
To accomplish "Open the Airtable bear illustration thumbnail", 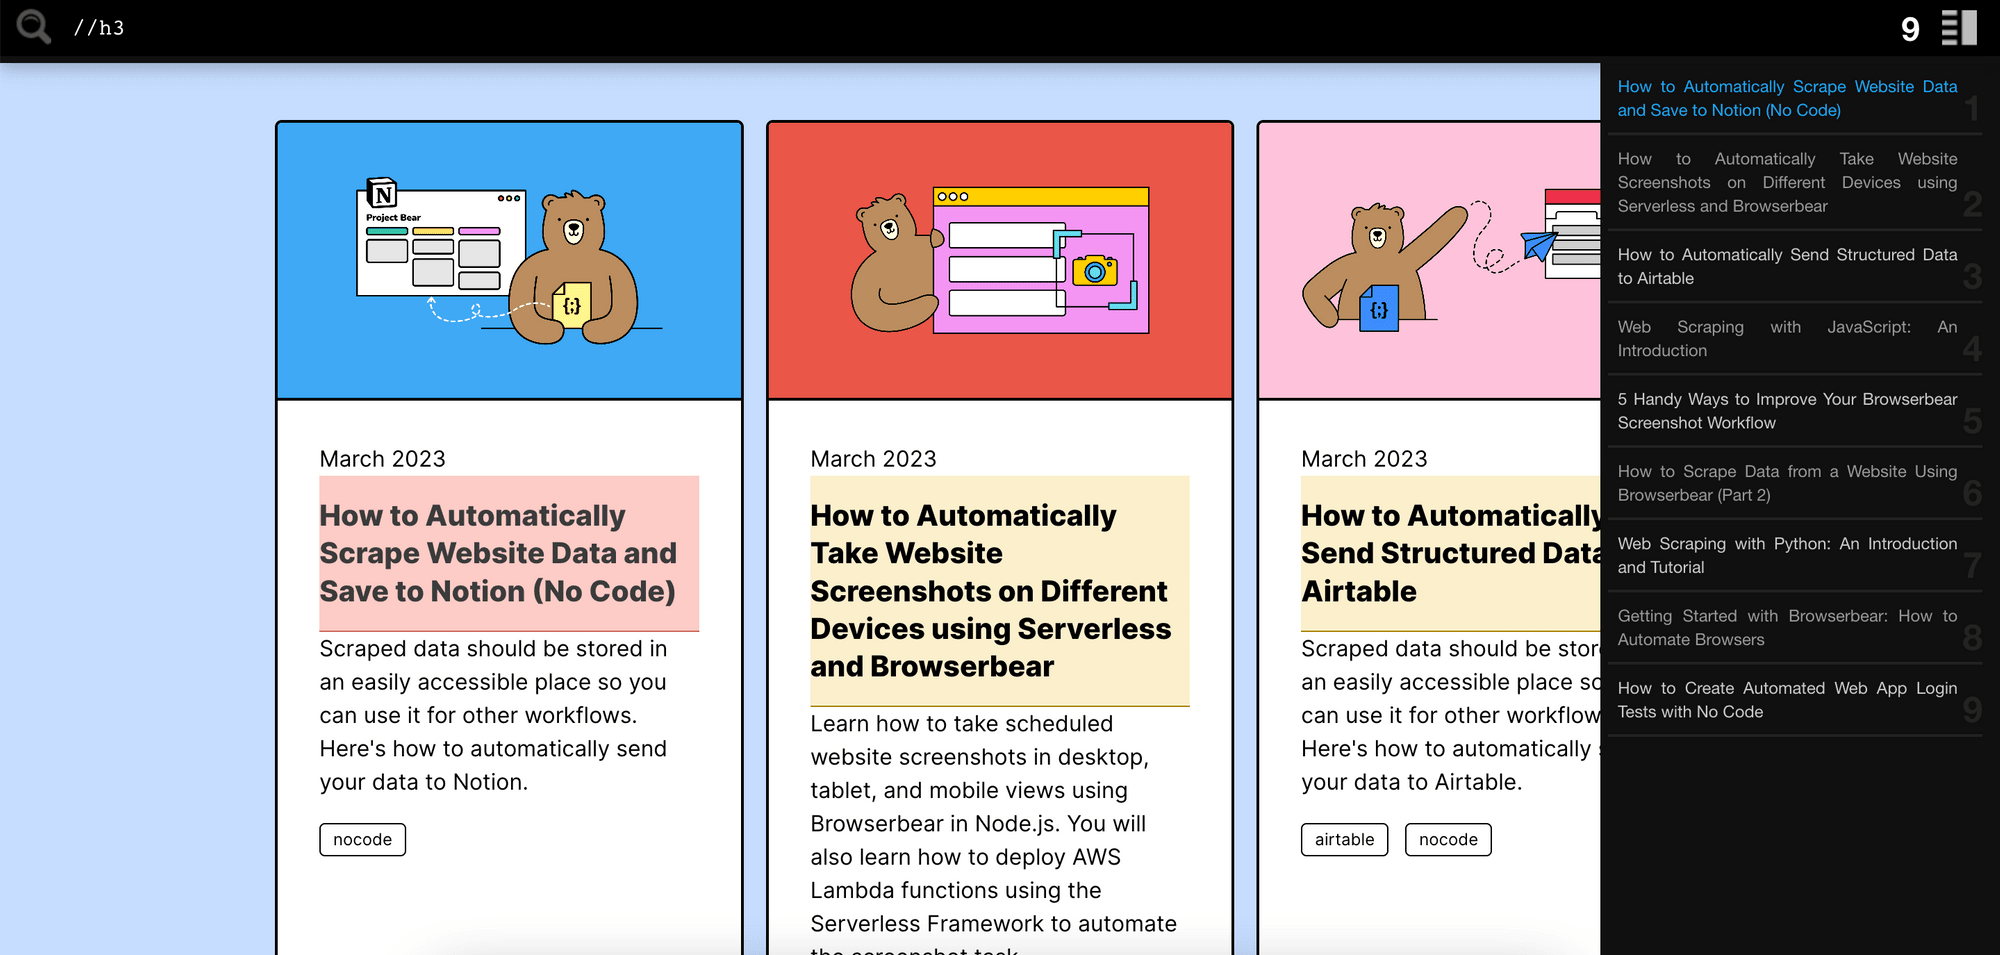I will [1430, 261].
